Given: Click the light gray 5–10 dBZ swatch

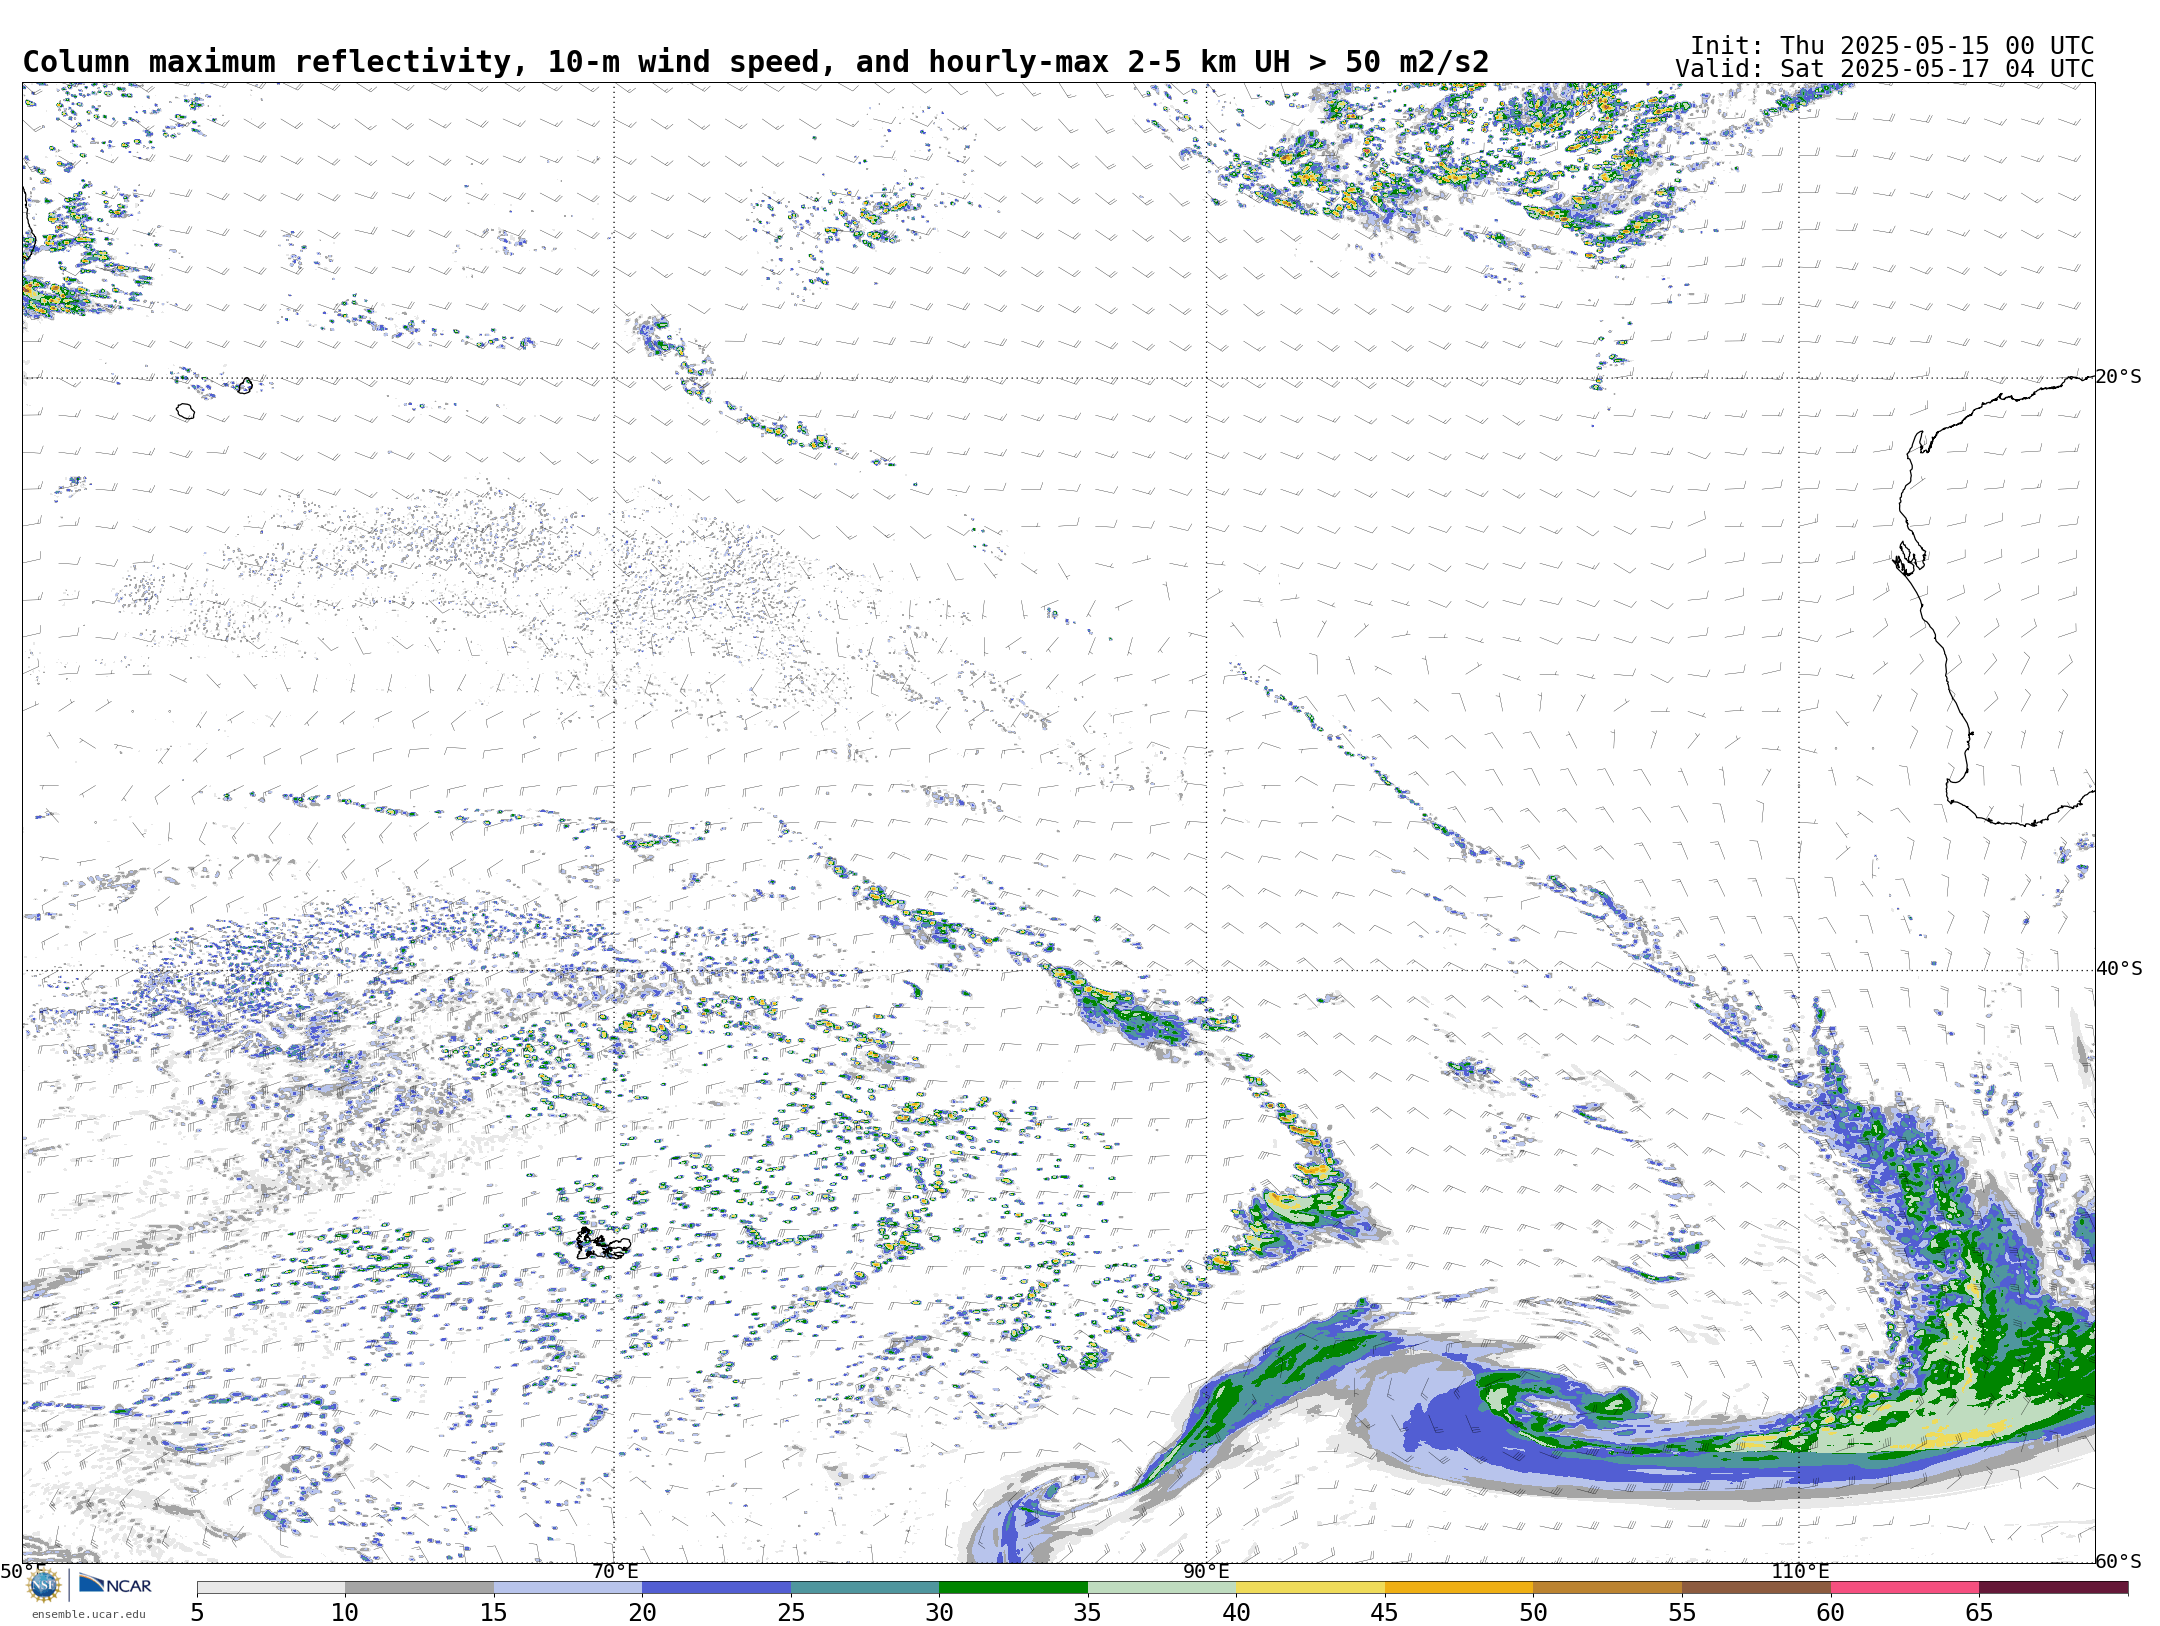Looking at the screenshot, I should [x=271, y=1588].
